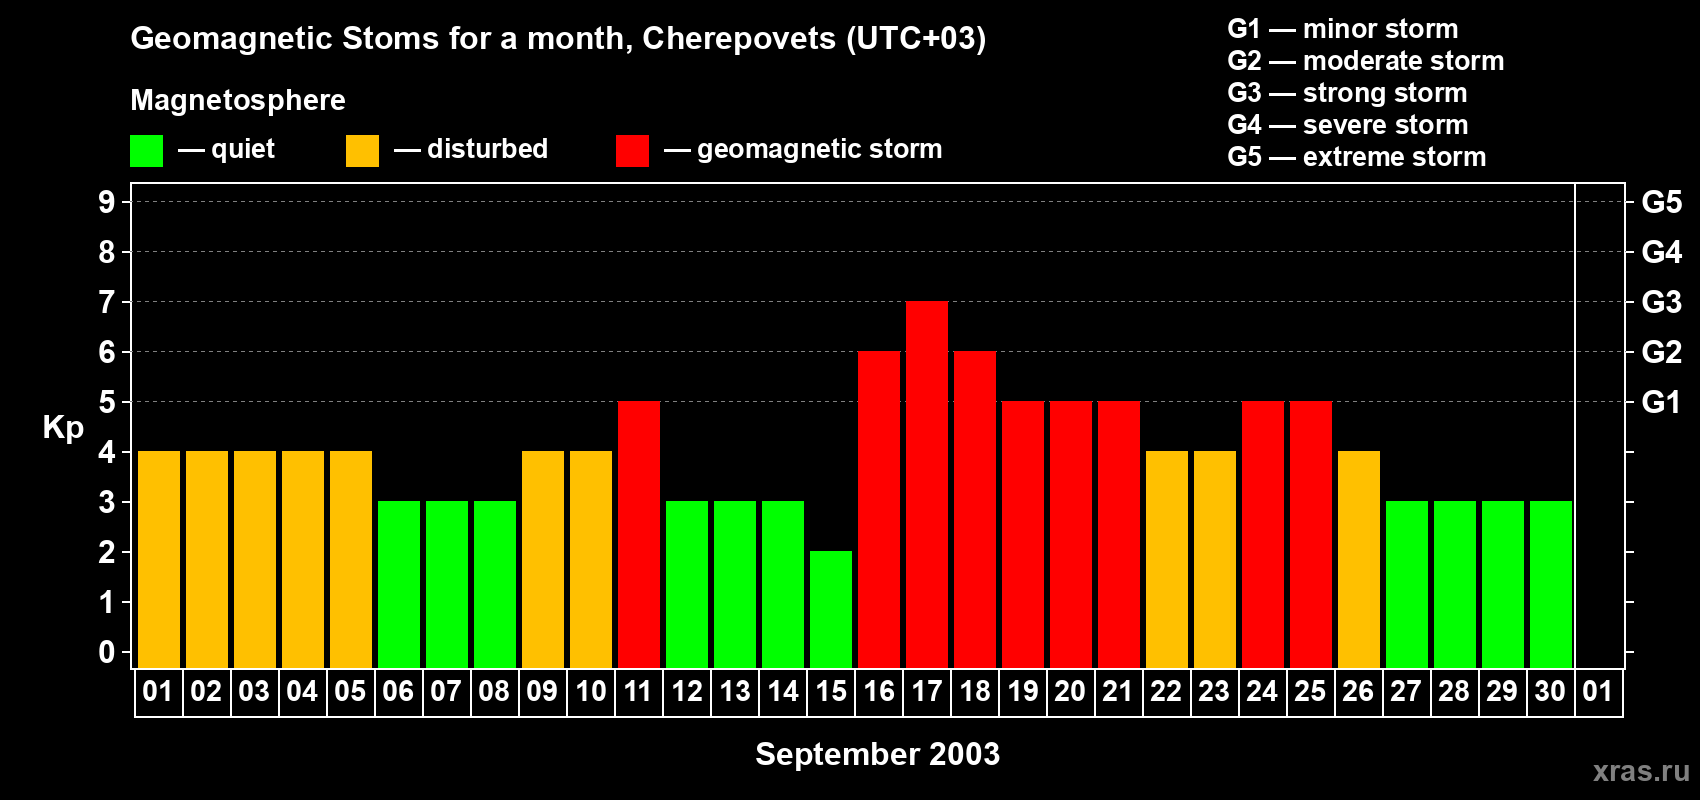The height and width of the screenshot is (800, 1700).
Task: Click the red geomagnetic storm legend swatch
Action: coord(632,151)
